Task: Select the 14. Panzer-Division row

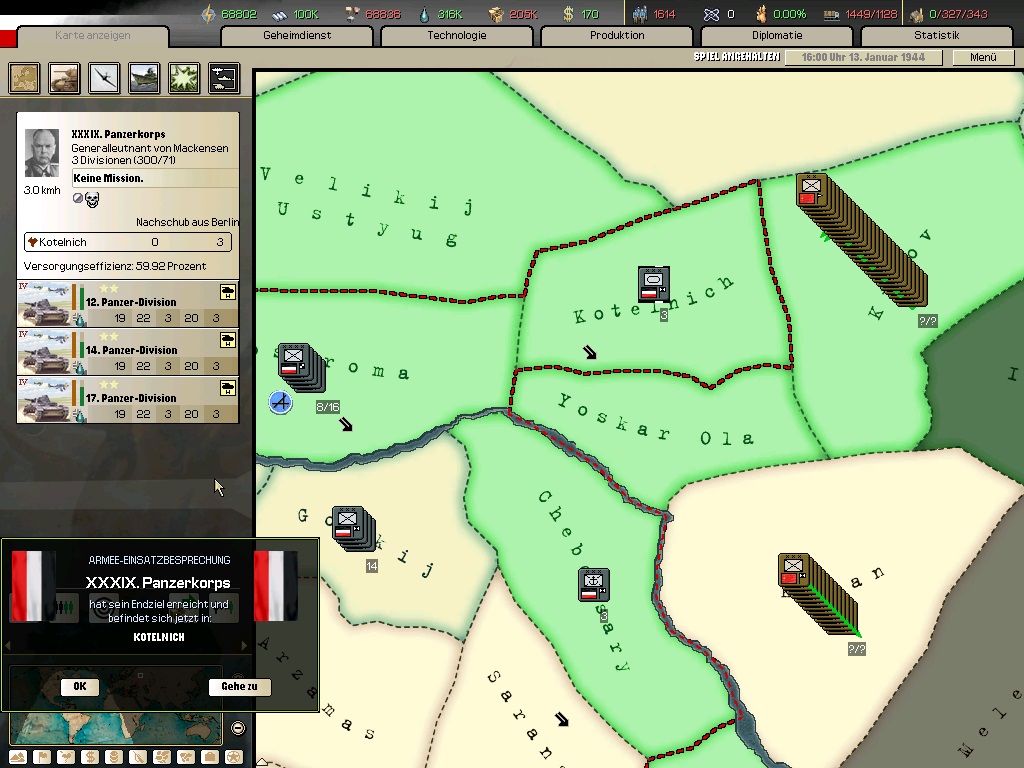Action: point(128,352)
